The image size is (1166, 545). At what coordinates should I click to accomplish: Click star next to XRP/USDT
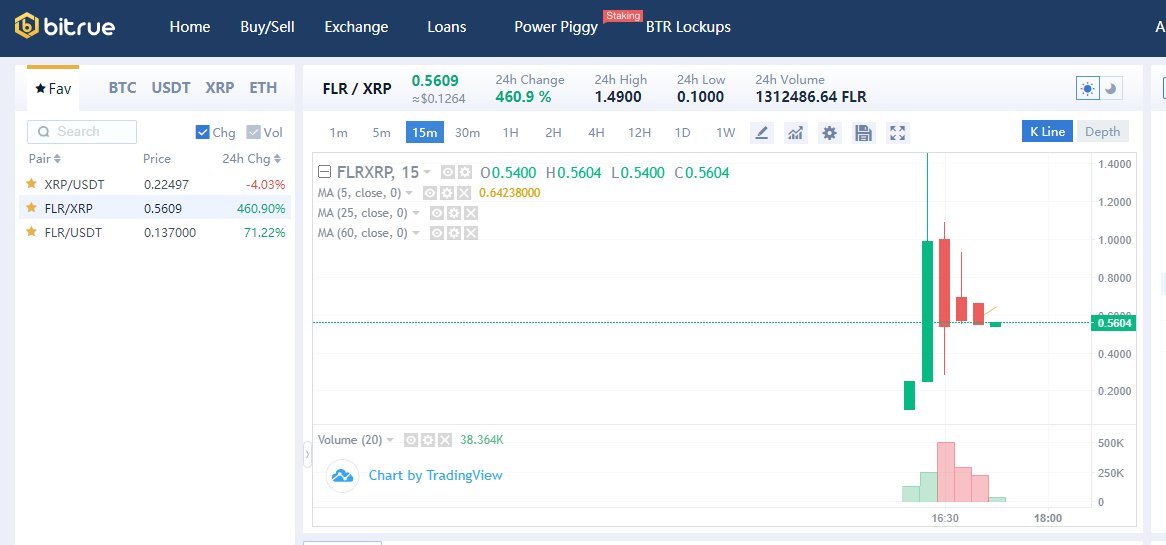point(31,183)
